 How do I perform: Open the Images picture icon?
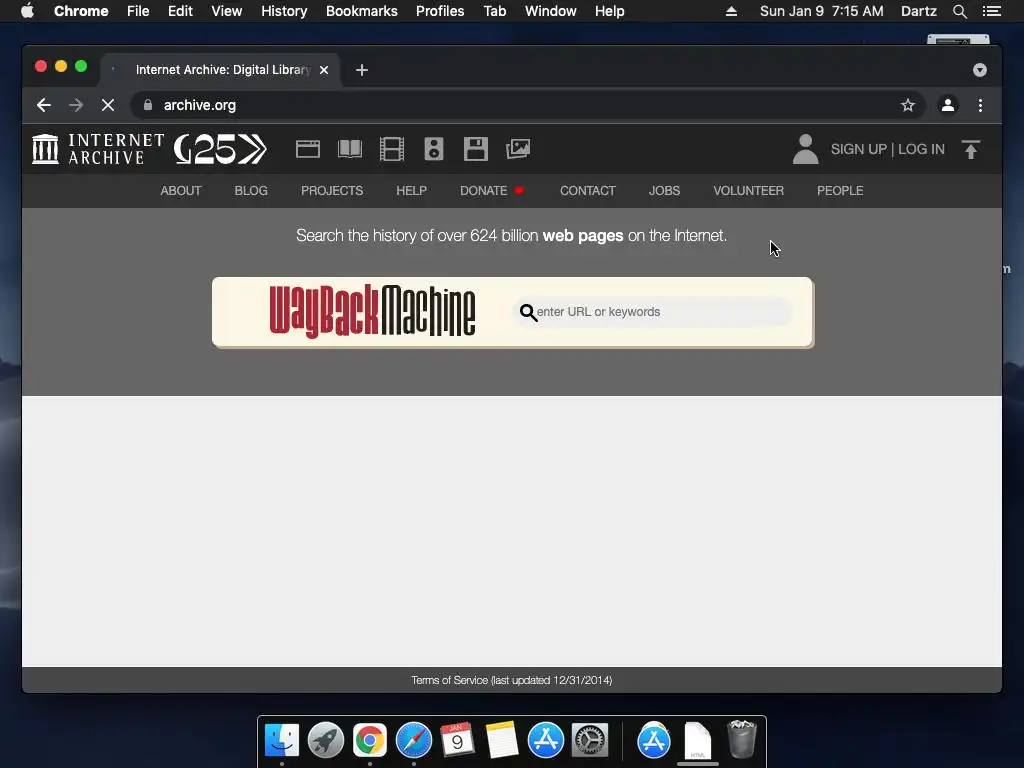(x=518, y=149)
